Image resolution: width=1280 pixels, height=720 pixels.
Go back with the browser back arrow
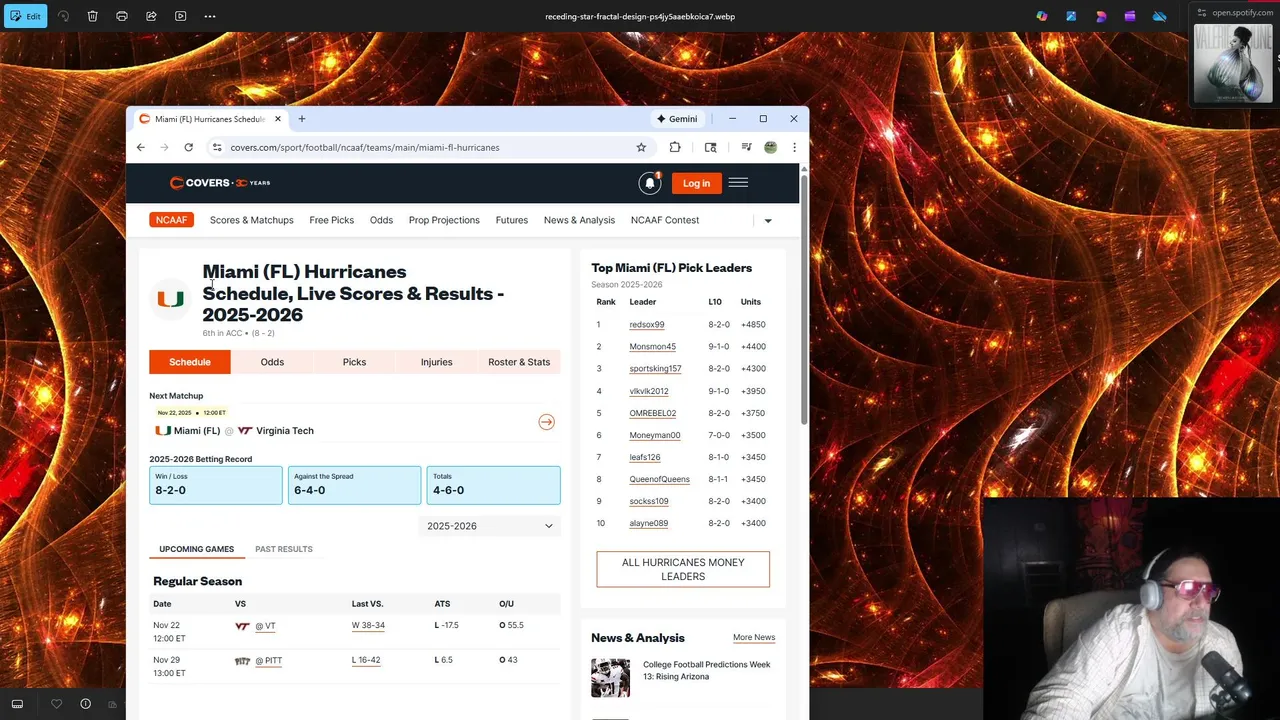tap(140, 147)
